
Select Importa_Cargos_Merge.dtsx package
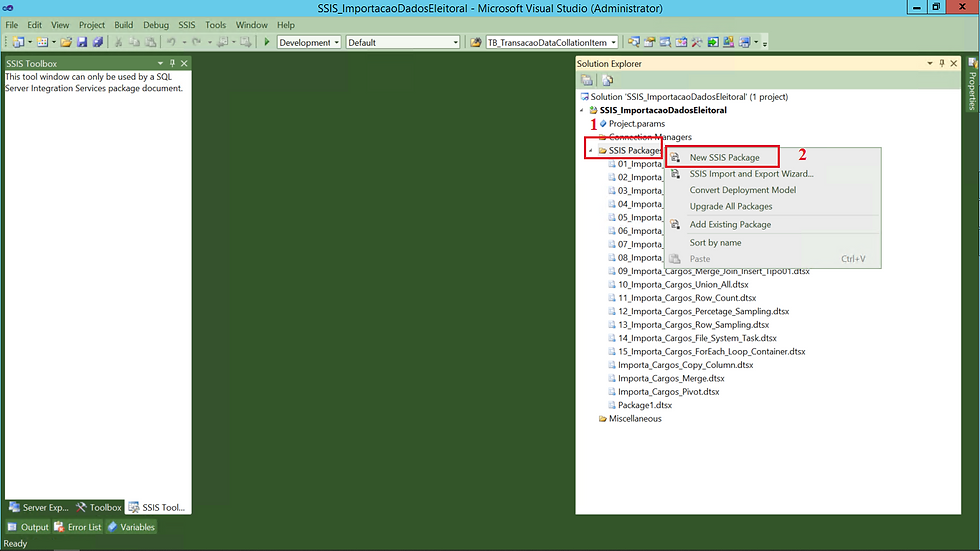(671, 379)
